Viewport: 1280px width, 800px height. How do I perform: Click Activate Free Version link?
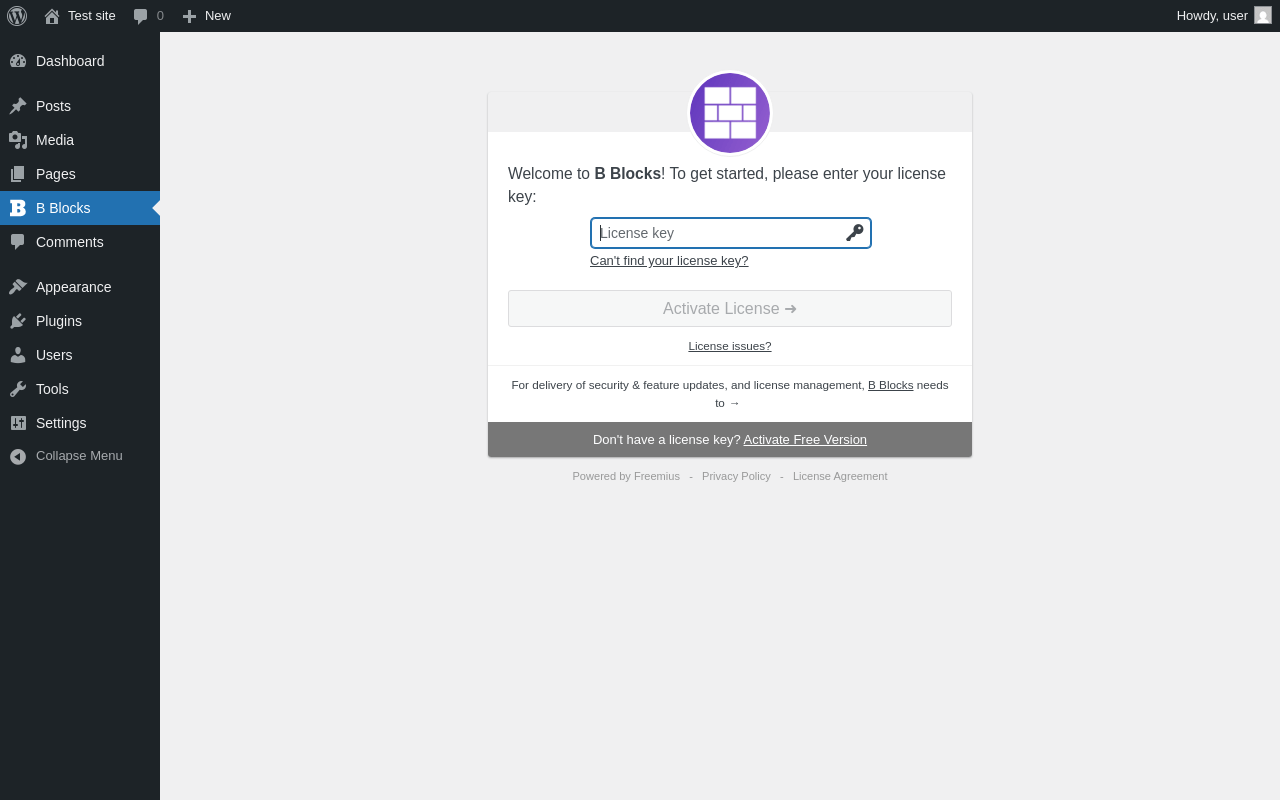coord(805,439)
